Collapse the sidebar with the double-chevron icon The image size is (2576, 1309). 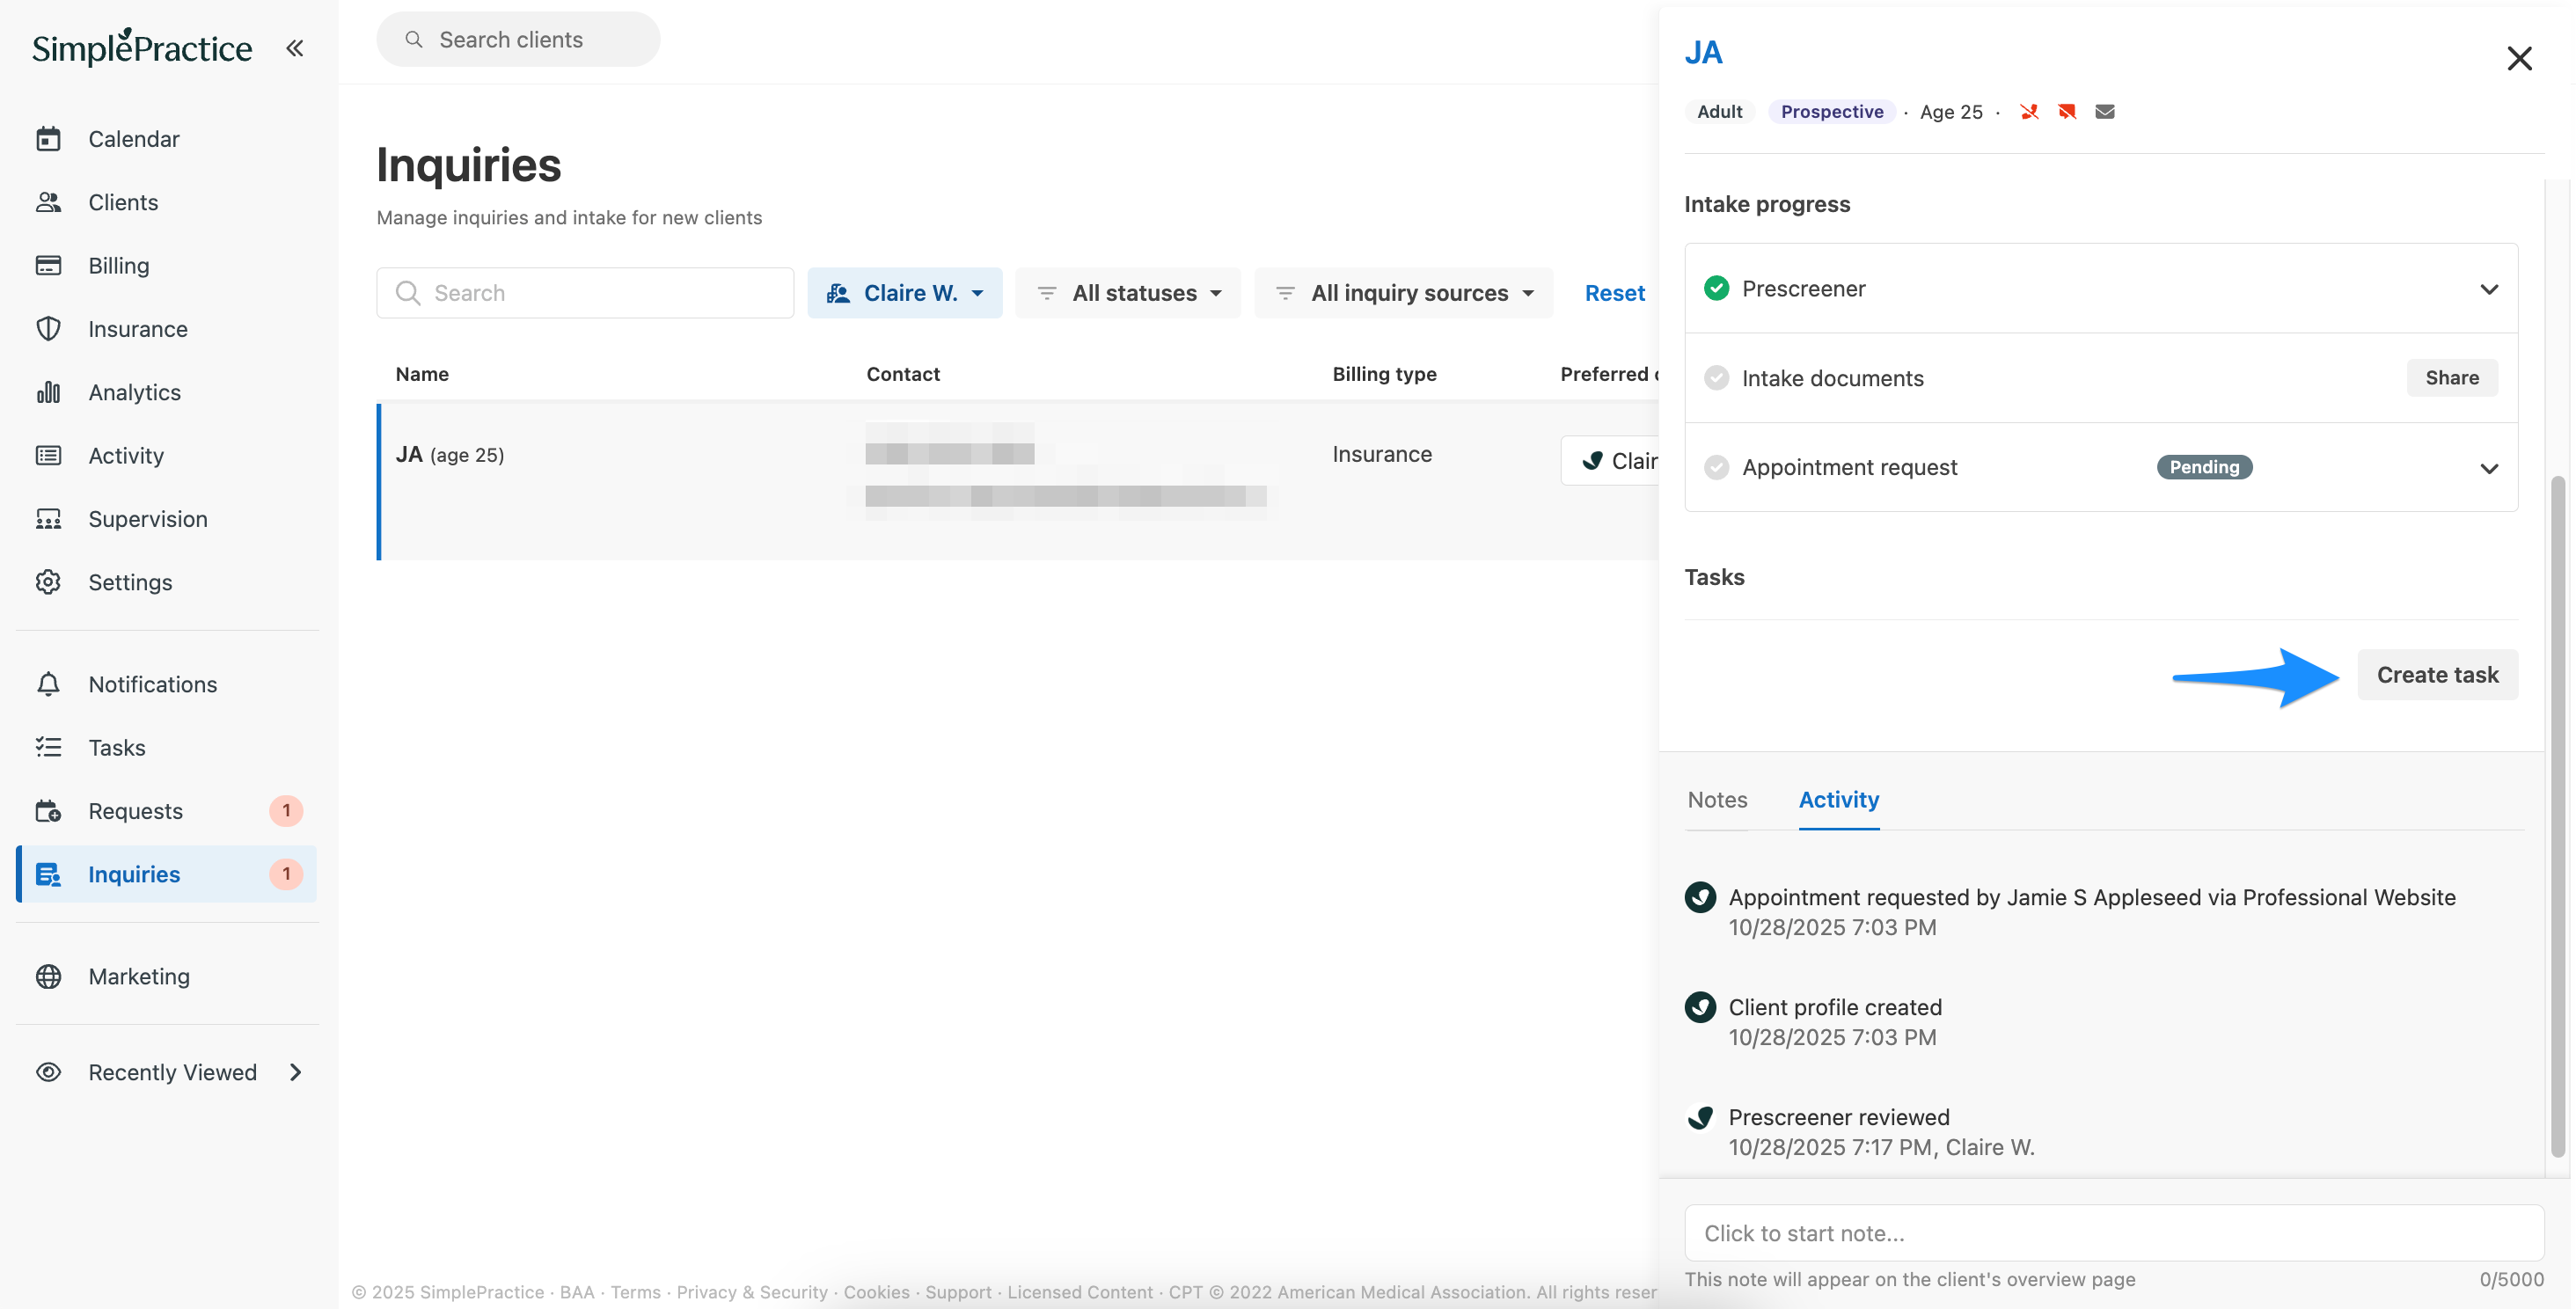294,48
